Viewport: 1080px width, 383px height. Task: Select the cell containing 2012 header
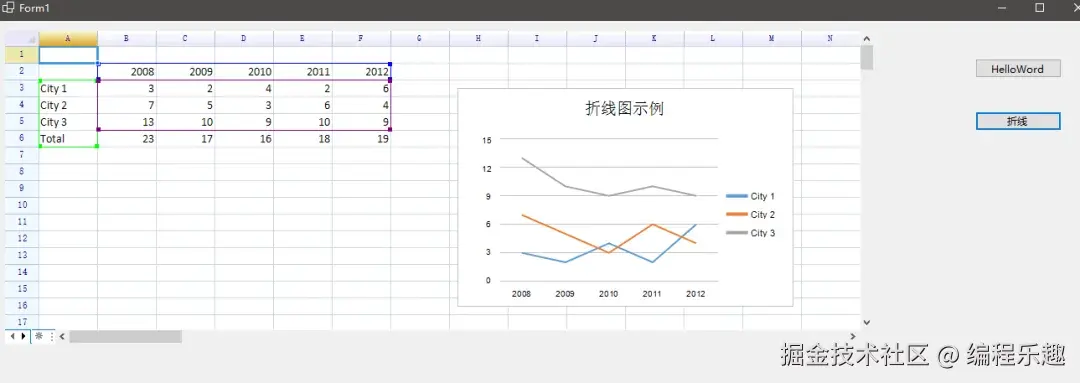362,72
